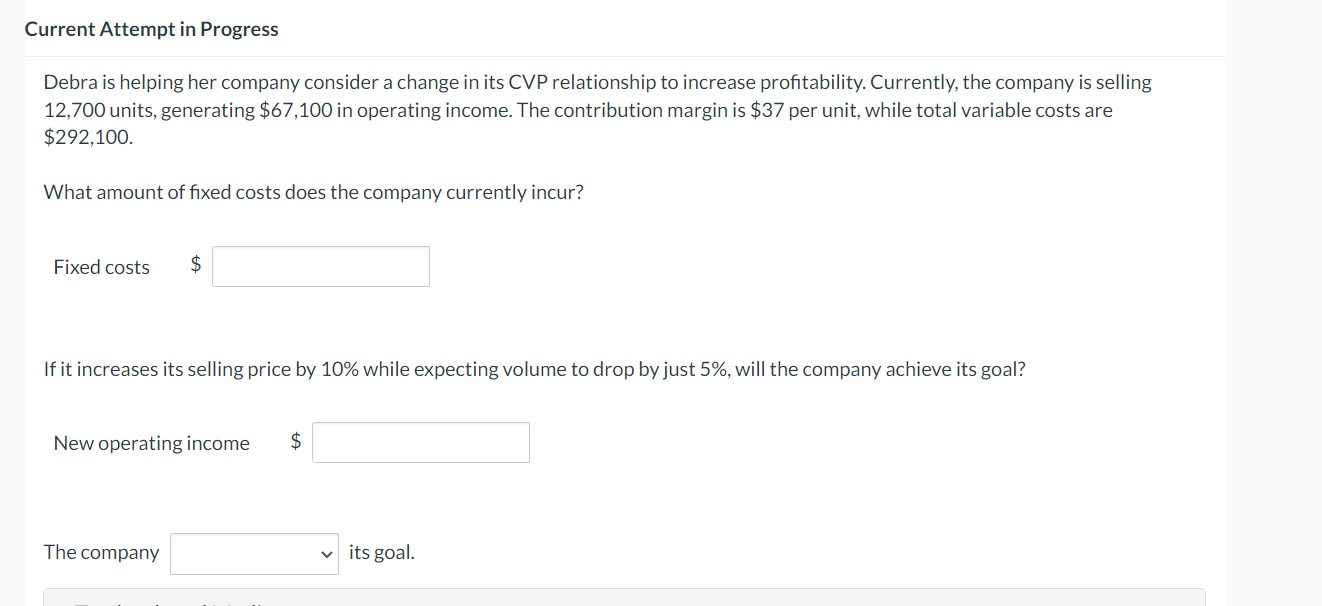Click the selling price increase question text

(x=535, y=368)
